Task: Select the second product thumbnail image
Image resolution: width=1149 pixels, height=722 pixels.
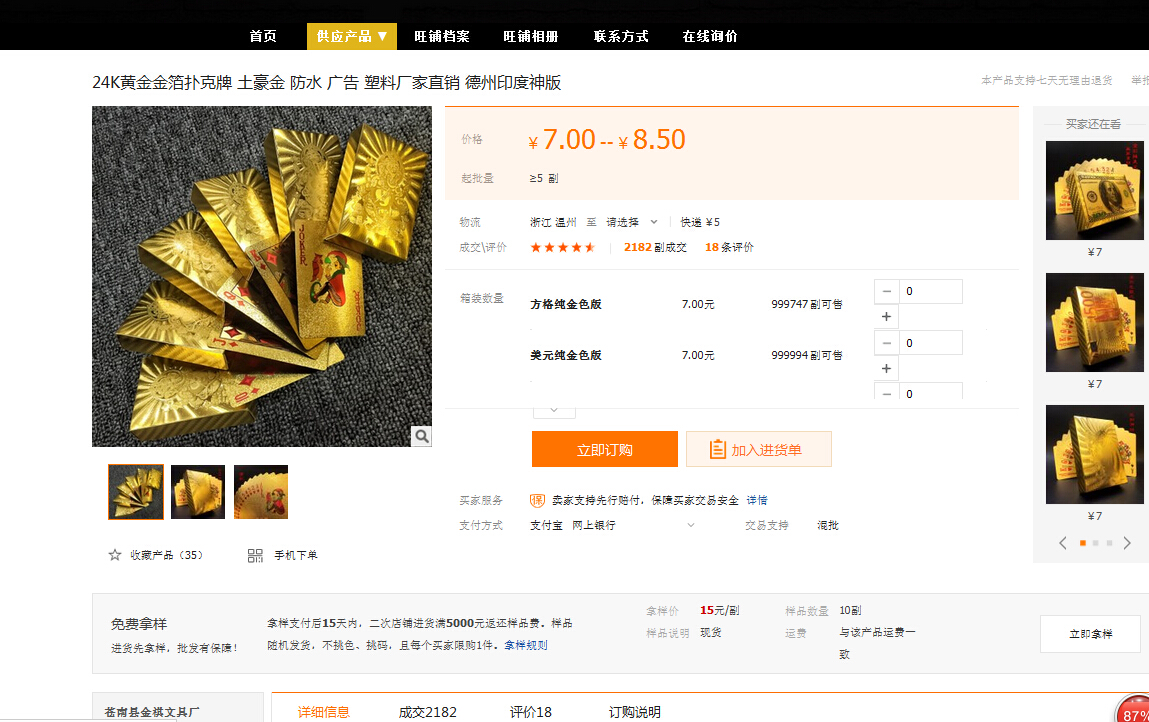Action: 198,492
